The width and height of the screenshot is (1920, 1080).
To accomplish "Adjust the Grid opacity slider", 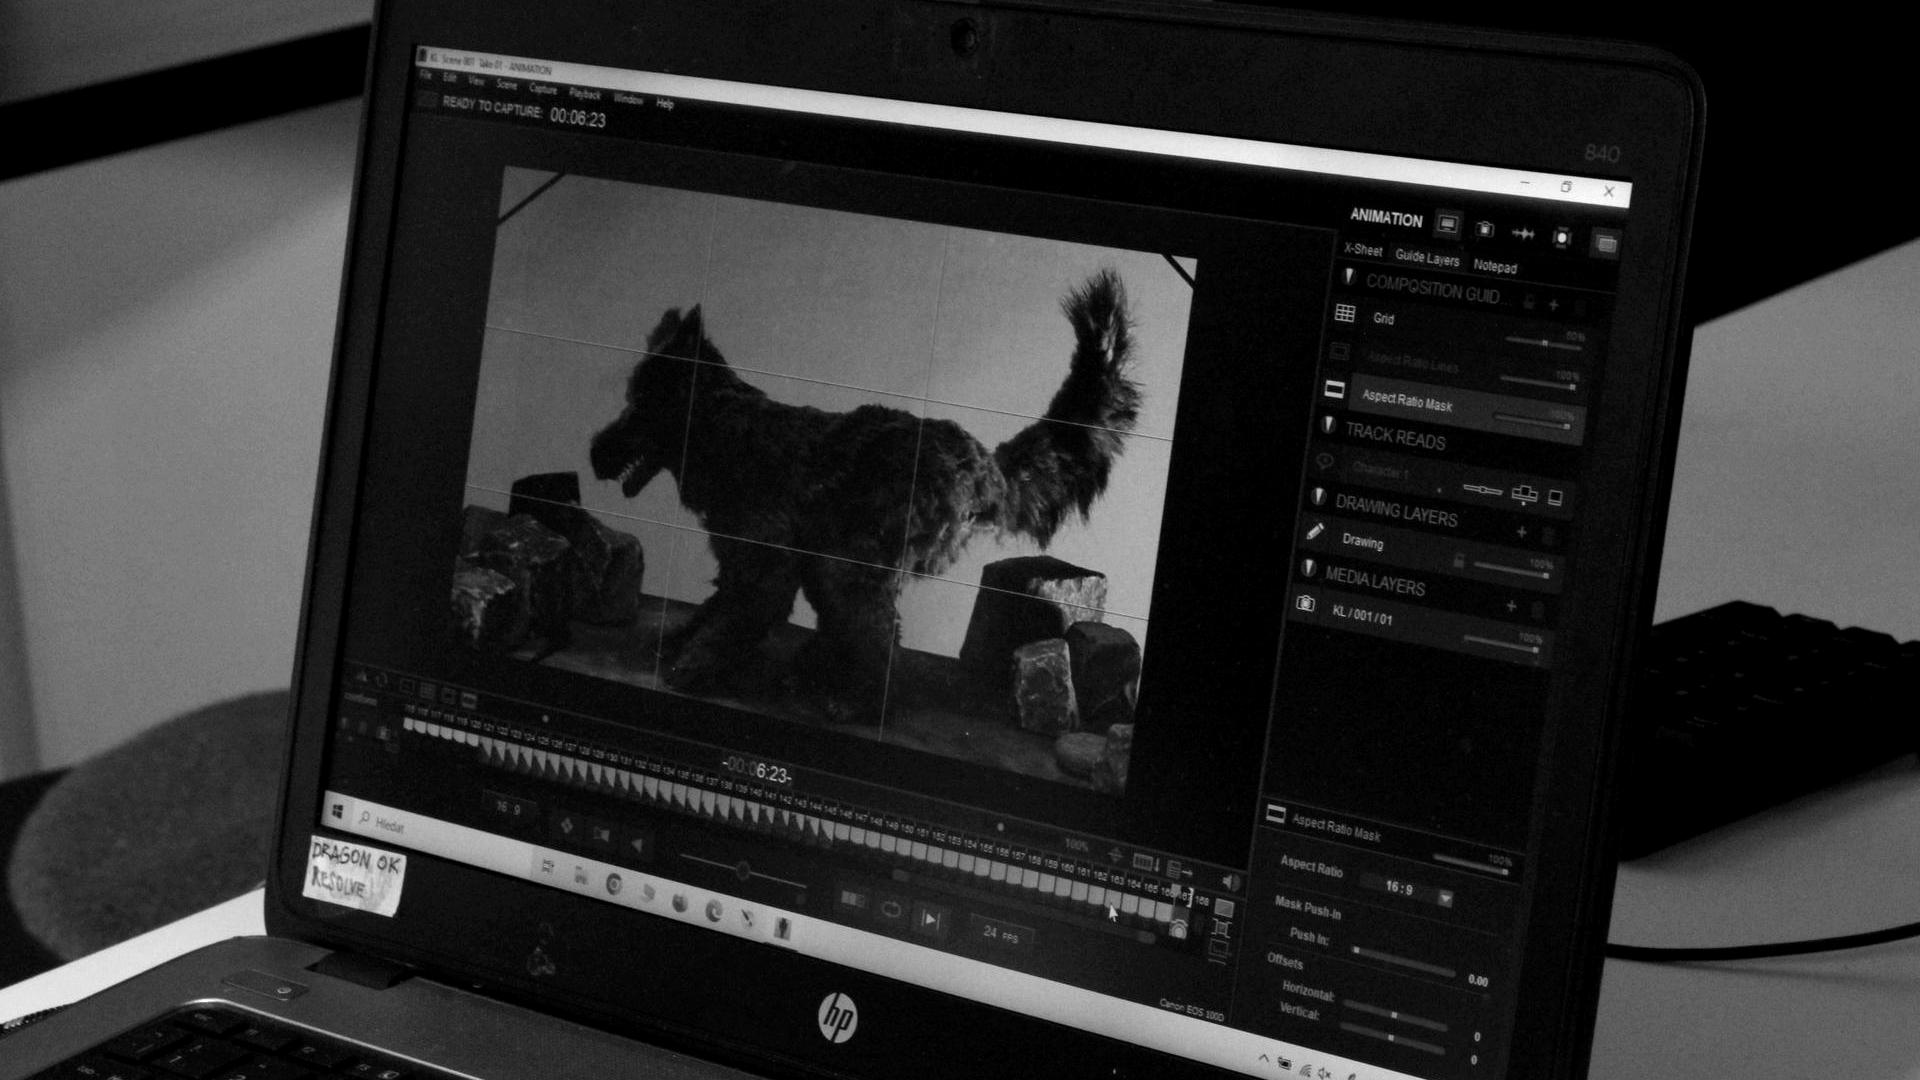I will pos(1544,343).
